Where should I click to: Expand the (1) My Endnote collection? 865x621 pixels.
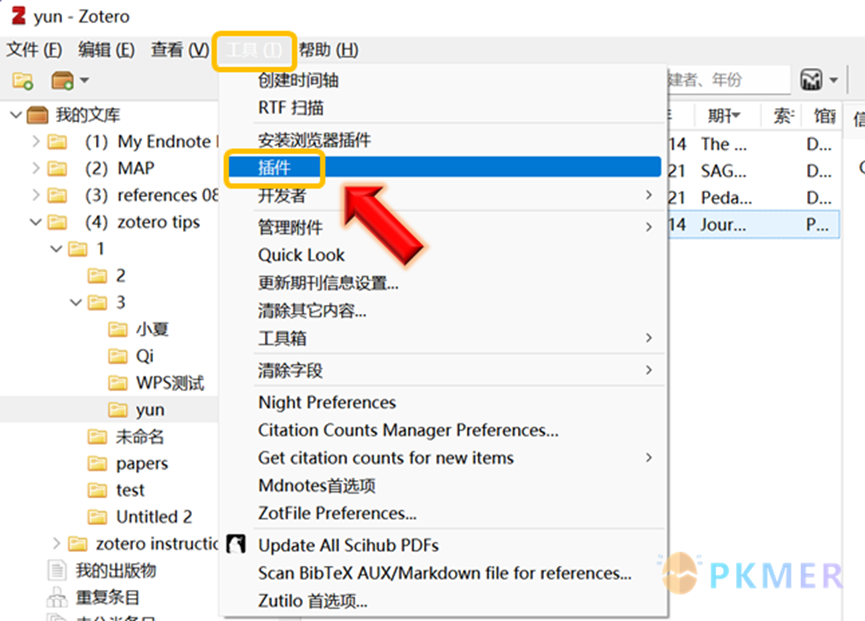36,142
